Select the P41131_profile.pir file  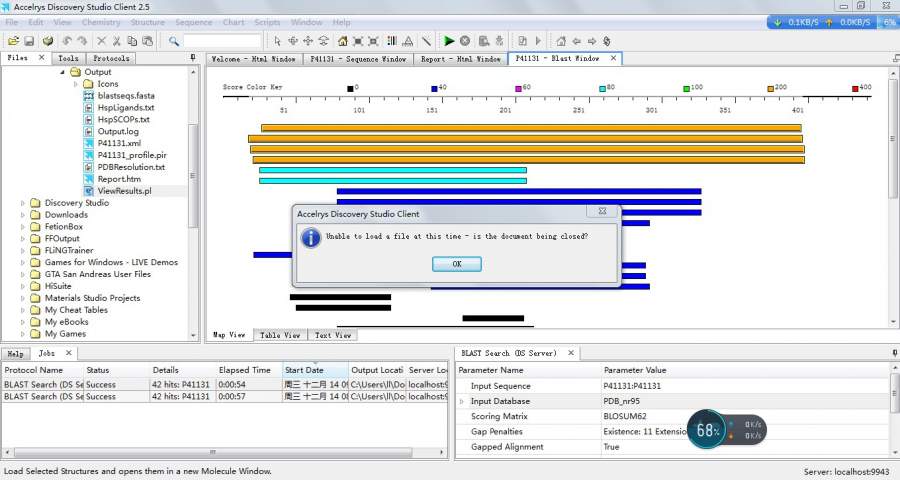132,155
